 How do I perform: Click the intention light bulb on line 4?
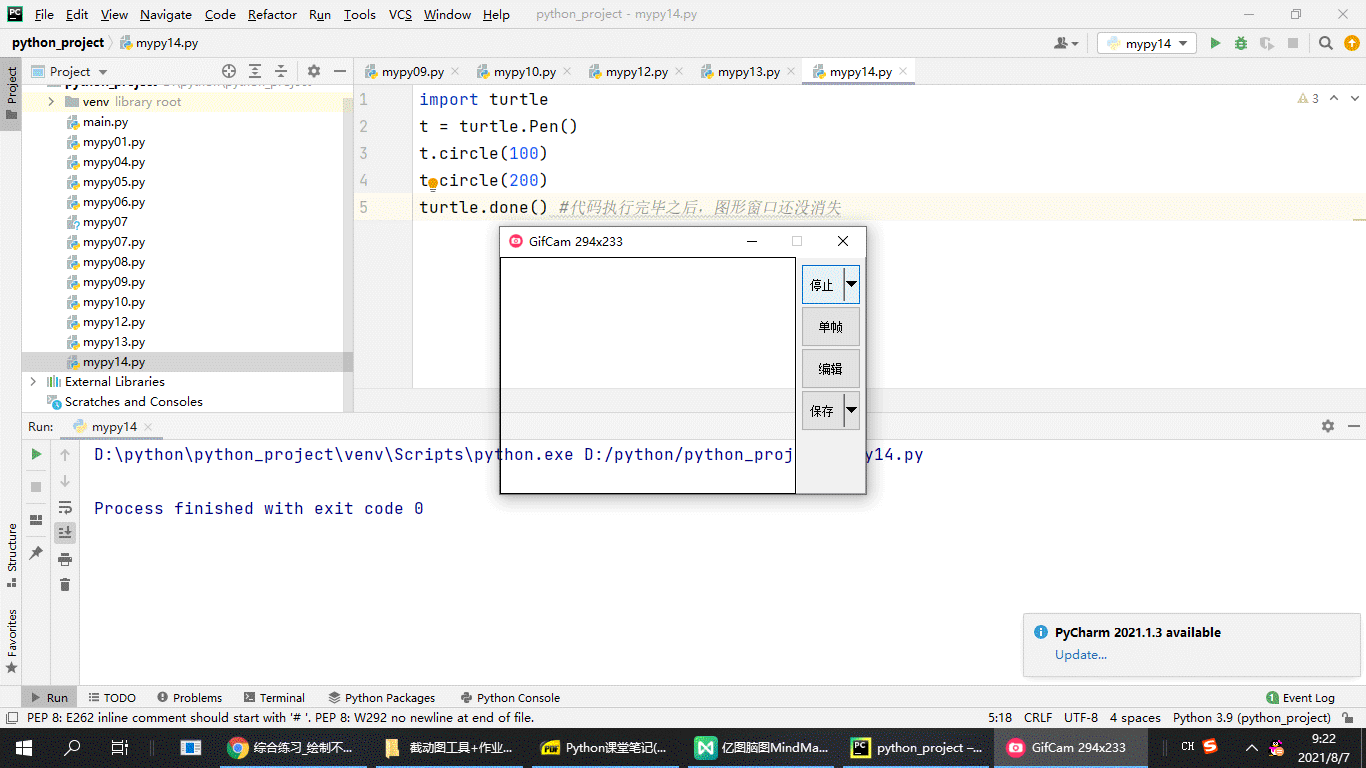click(x=433, y=184)
